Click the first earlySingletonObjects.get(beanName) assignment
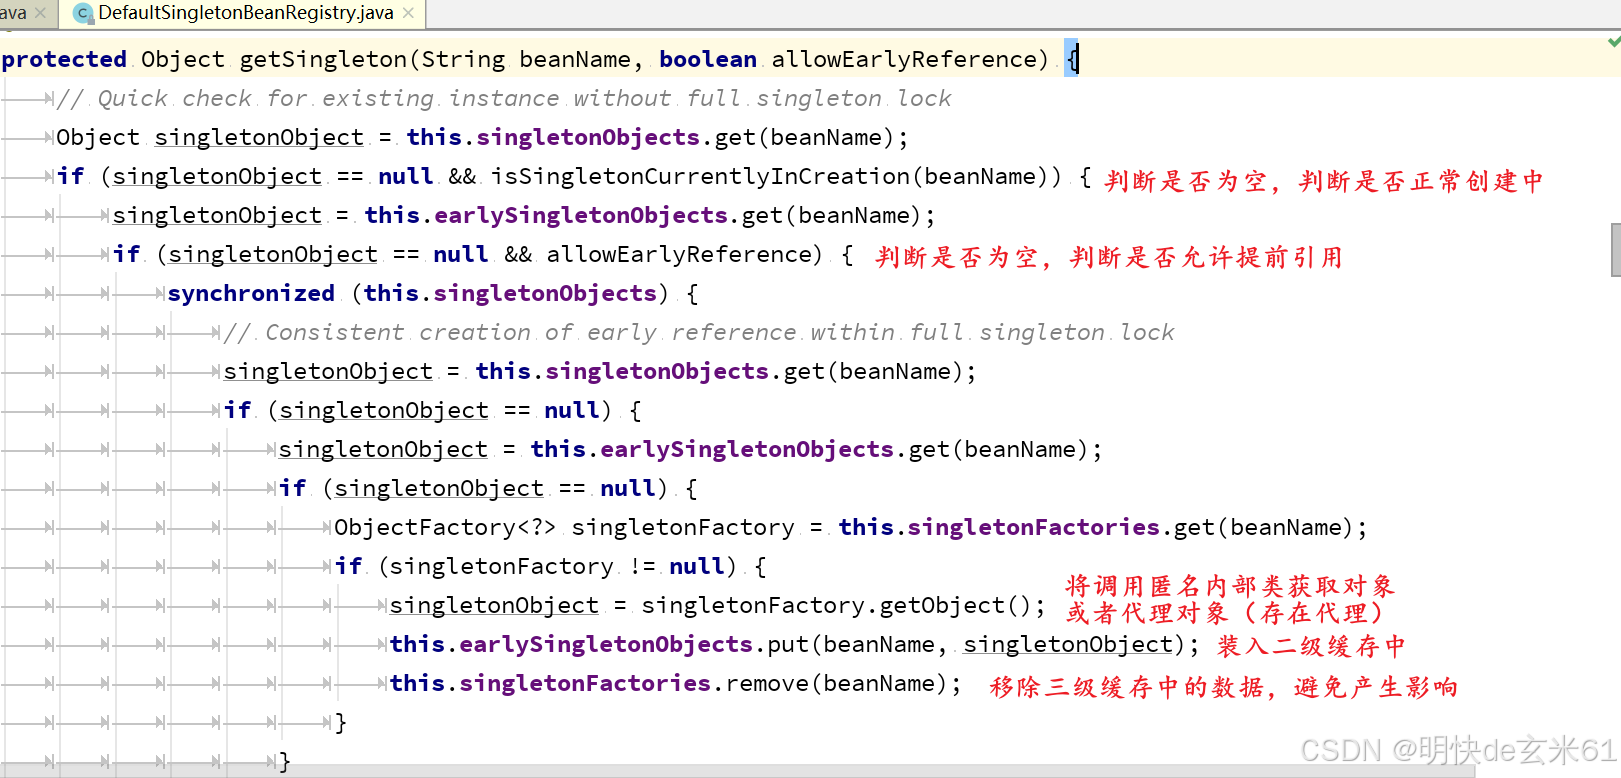This screenshot has height=778, width=1621. coord(524,215)
